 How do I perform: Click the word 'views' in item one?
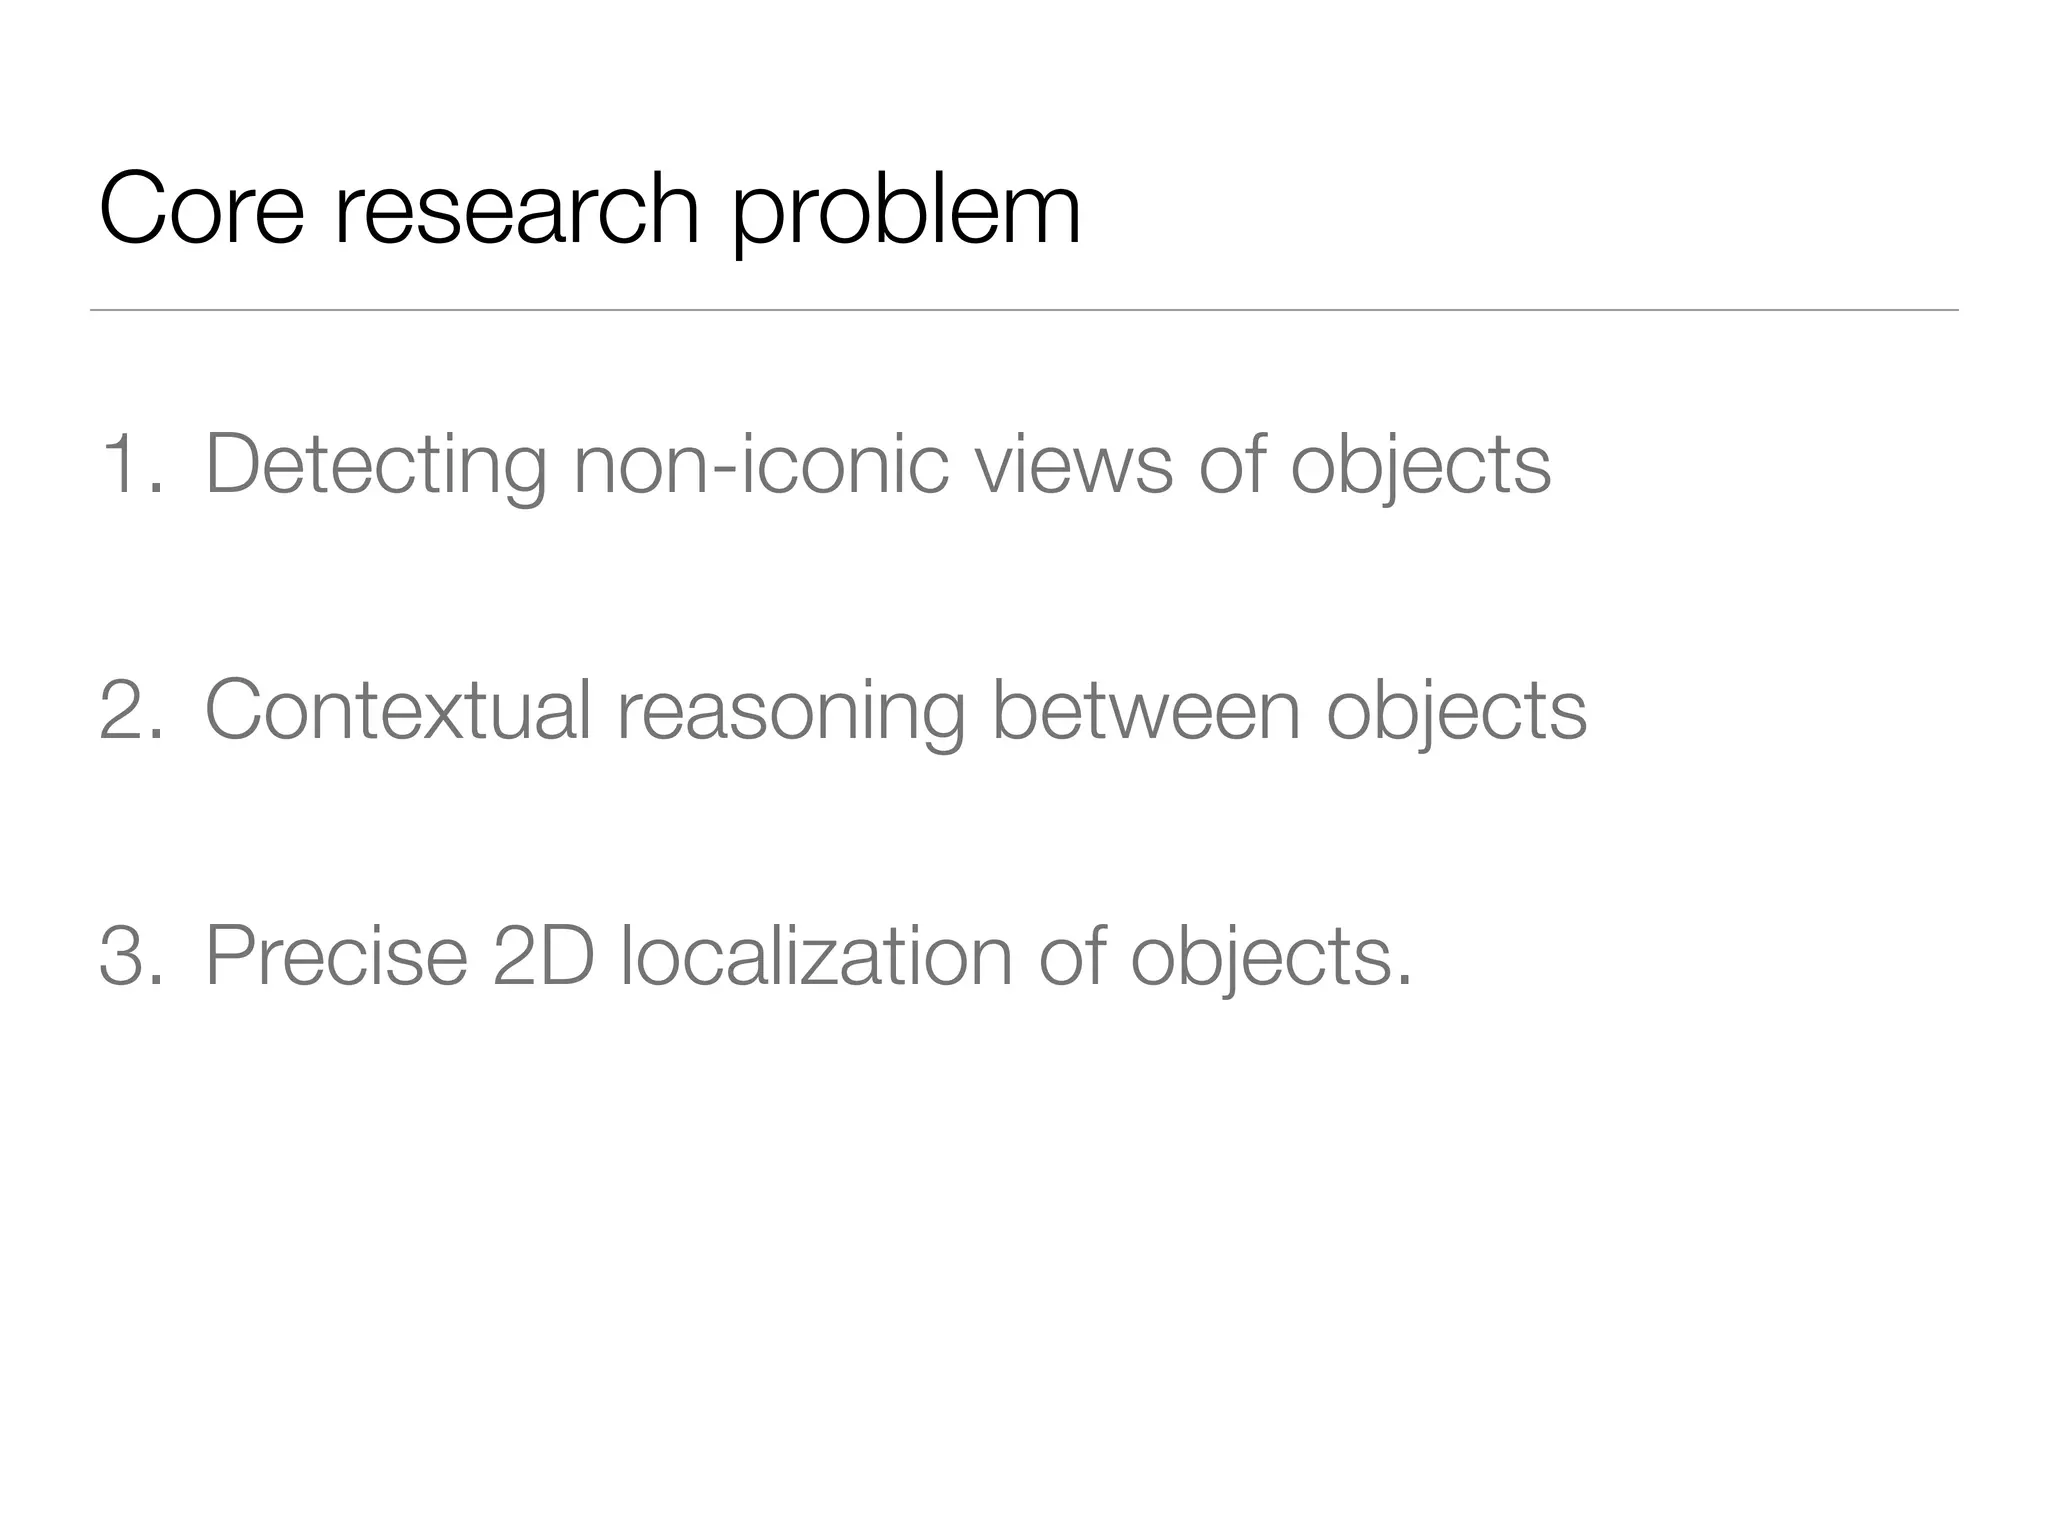1074,465
